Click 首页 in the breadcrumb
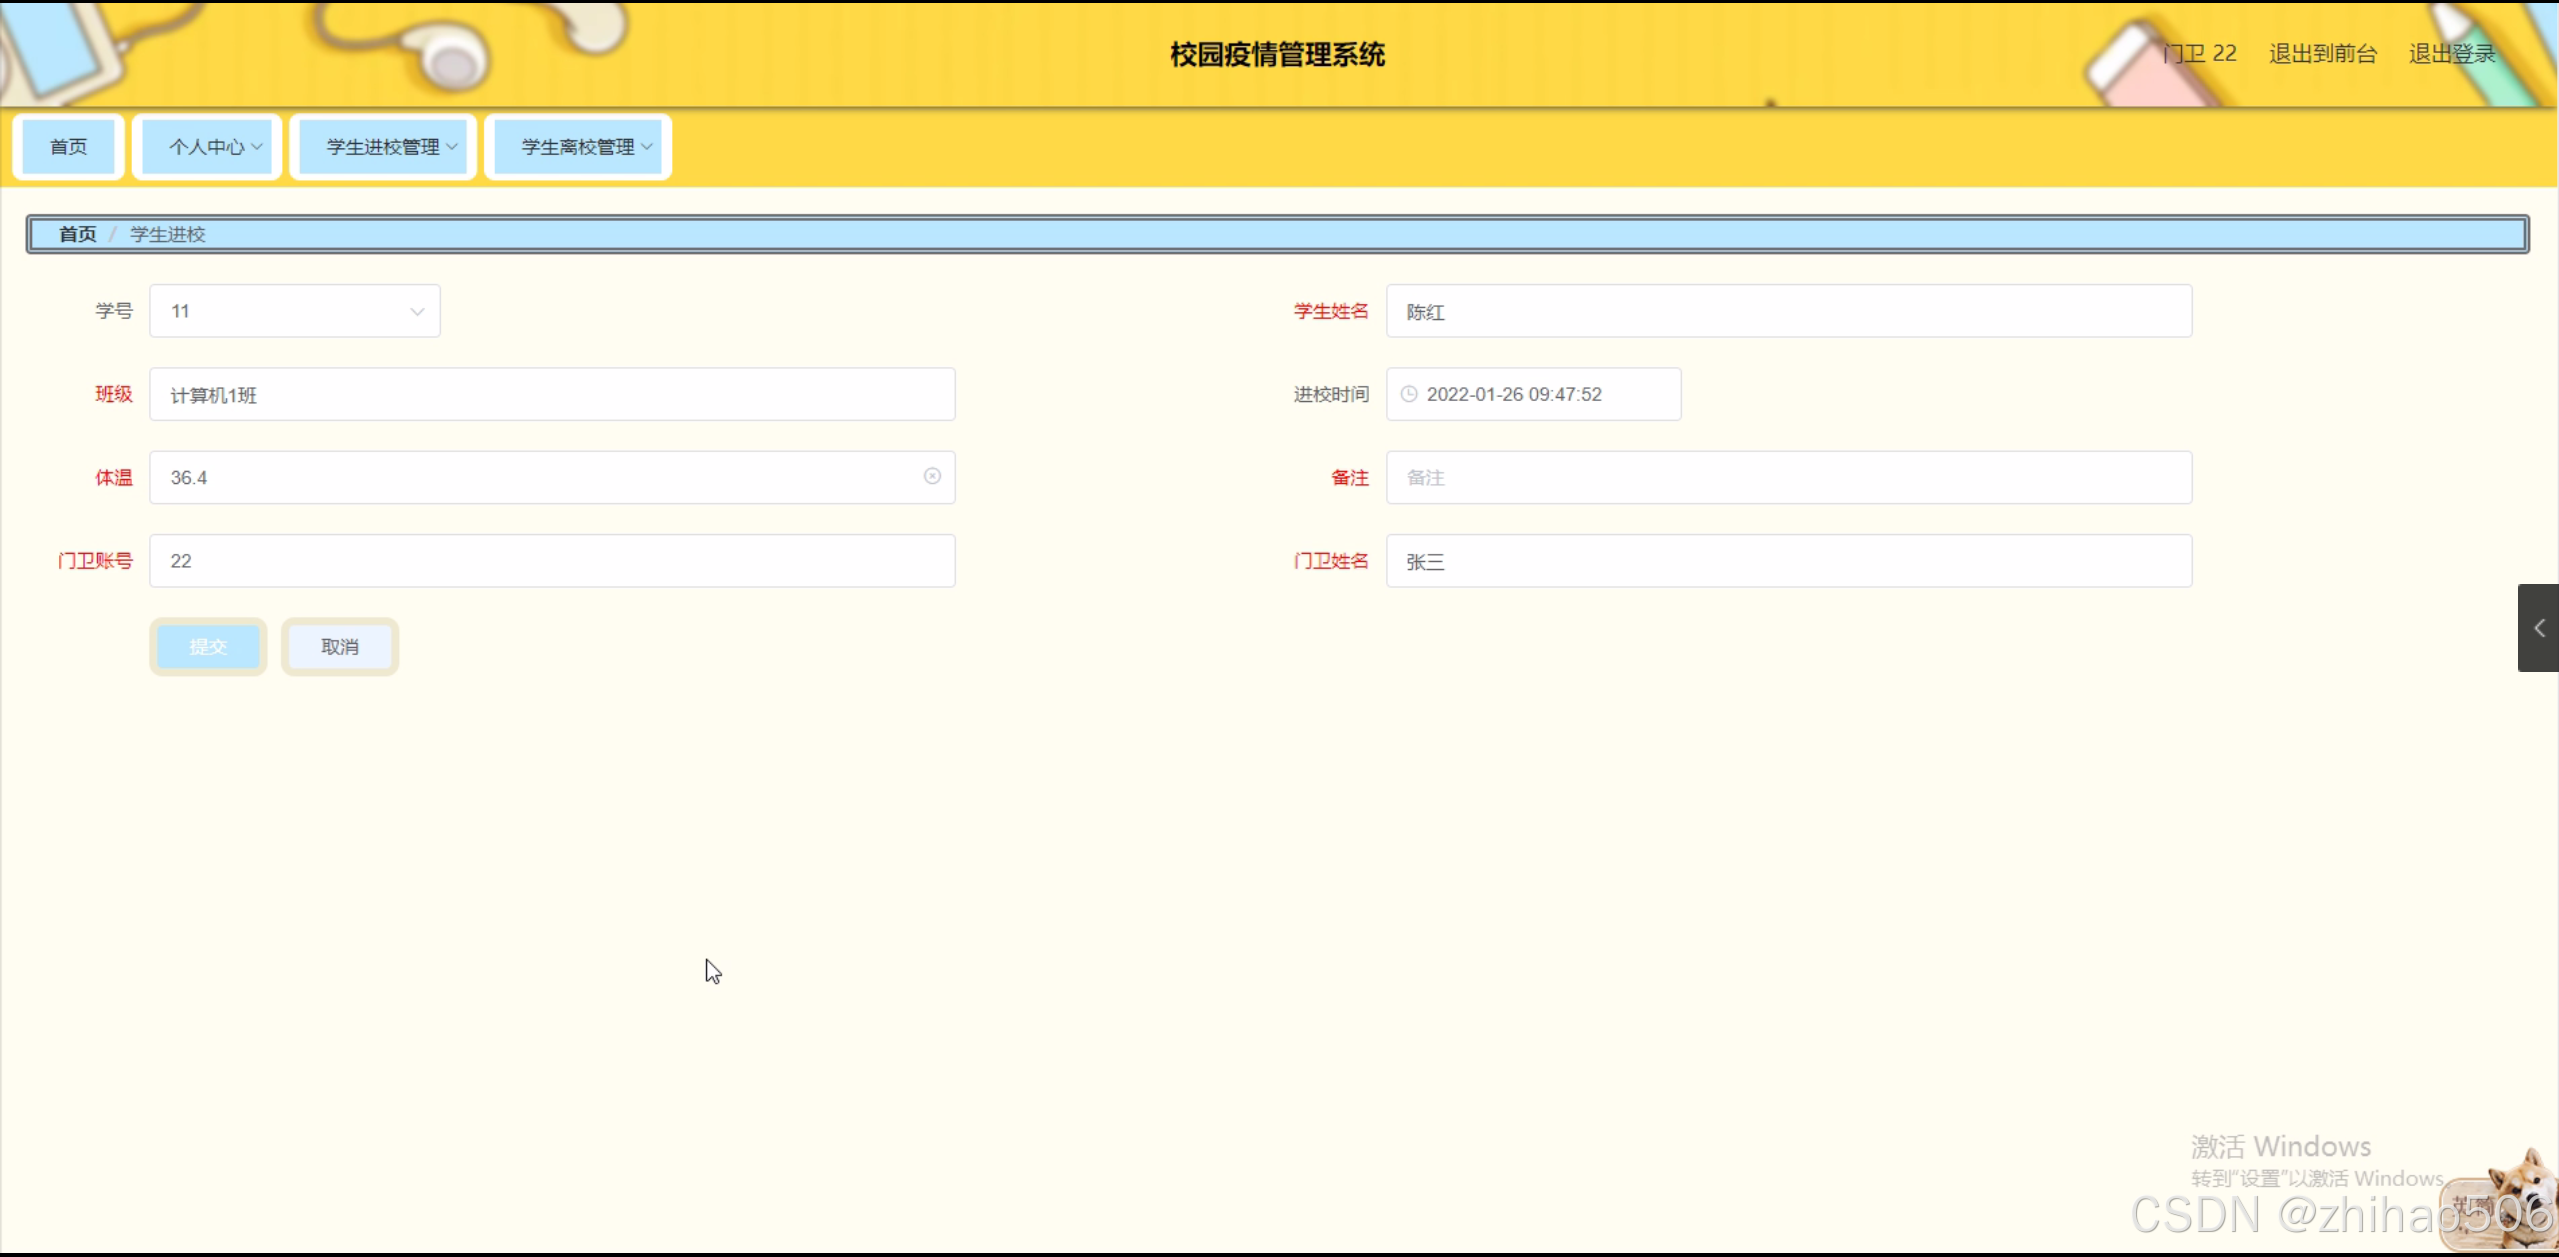 (x=77, y=234)
